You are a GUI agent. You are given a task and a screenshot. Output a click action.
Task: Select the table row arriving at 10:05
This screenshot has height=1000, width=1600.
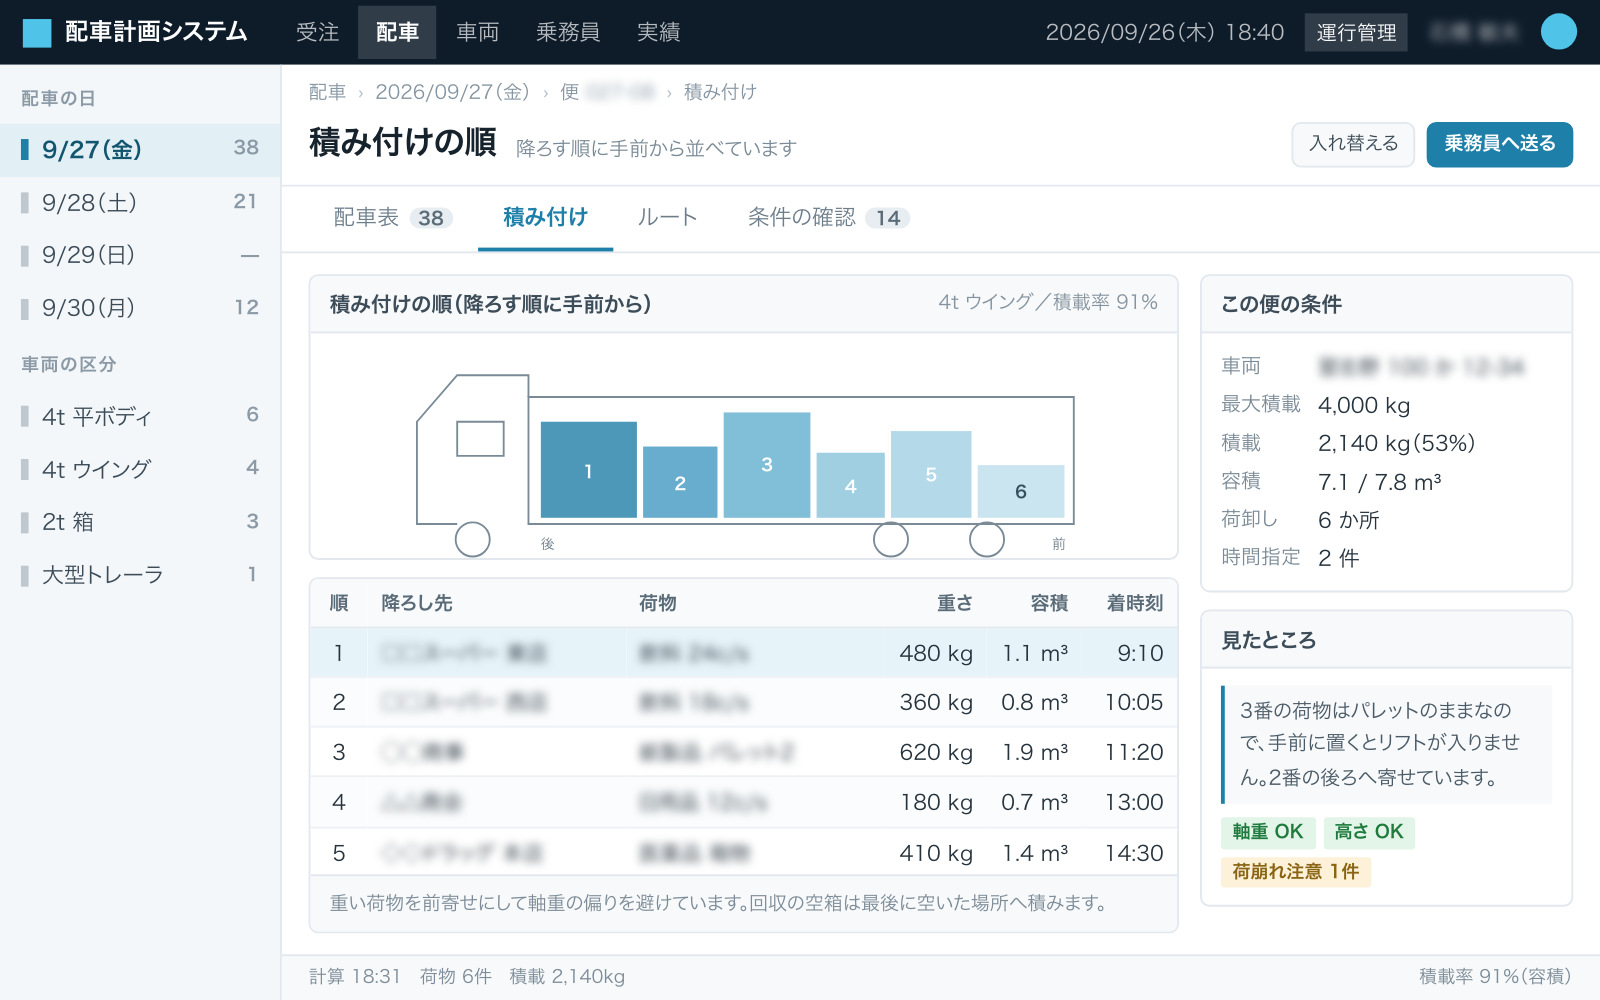[x=743, y=702]
